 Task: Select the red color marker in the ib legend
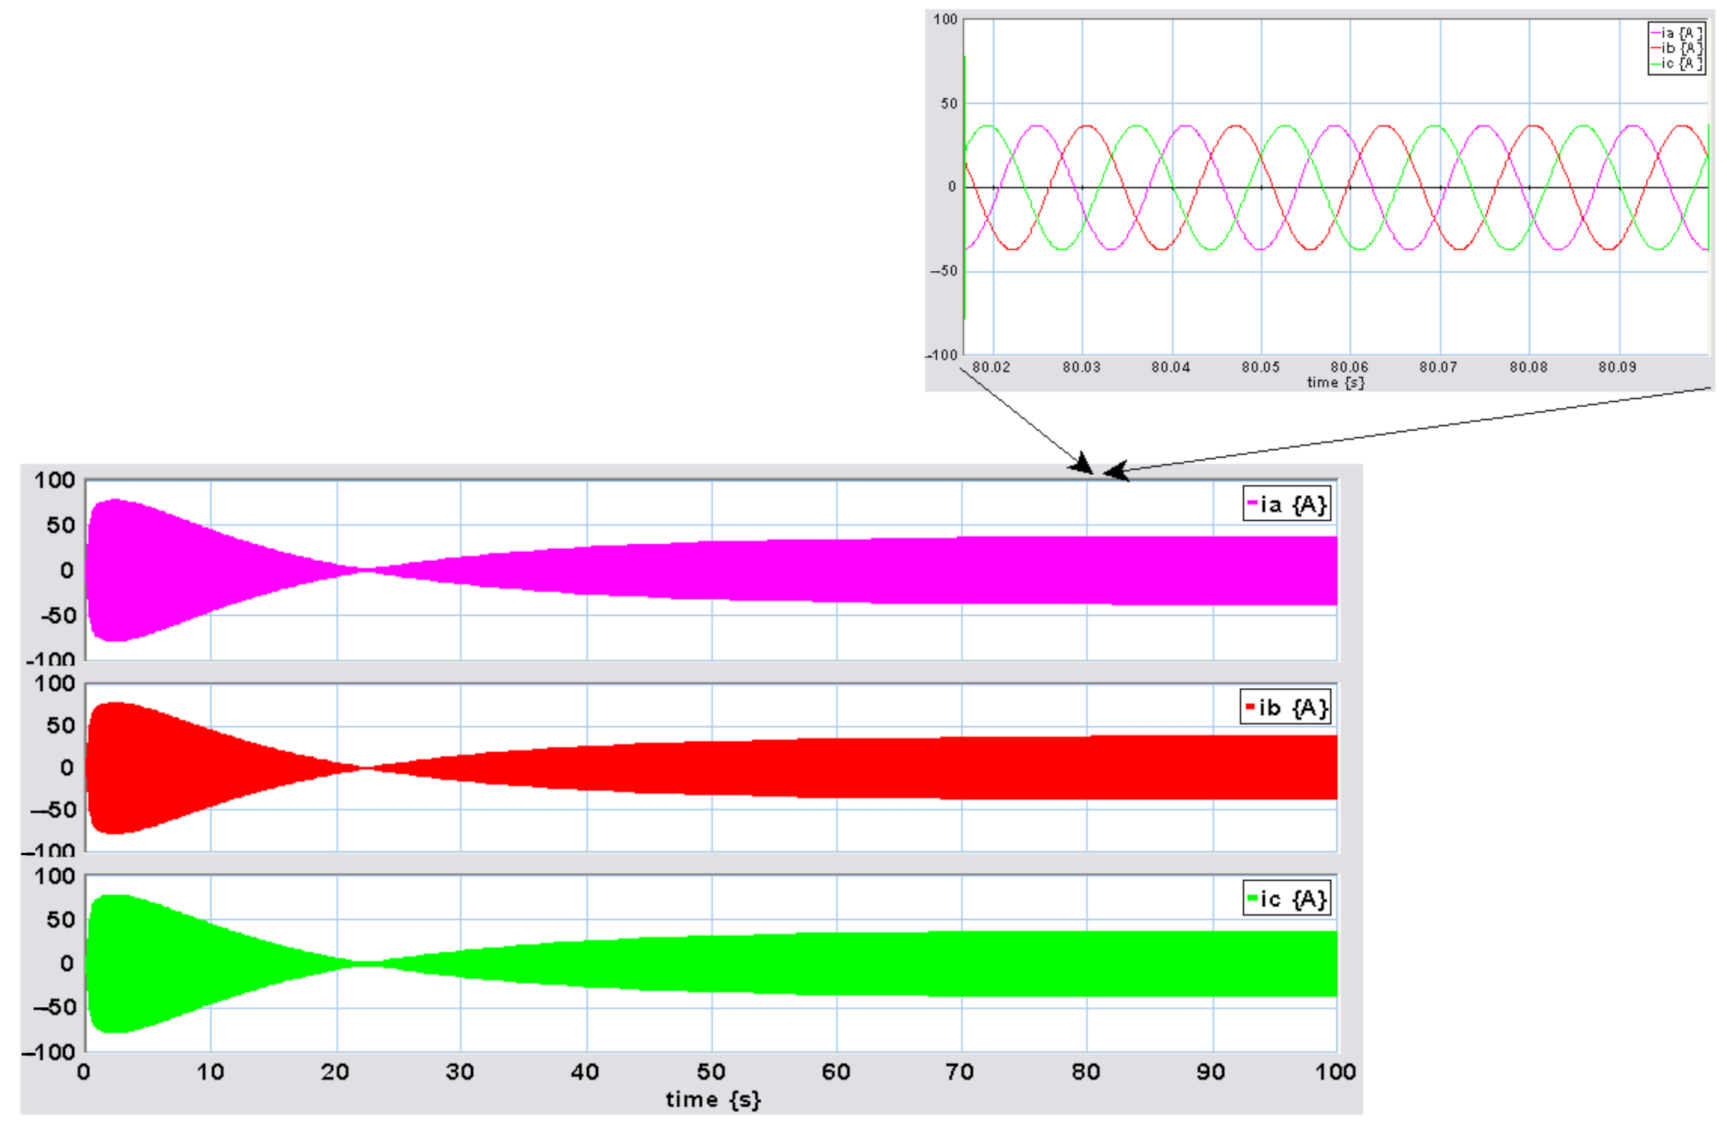pyautogui.click(x=1250, y=706)
